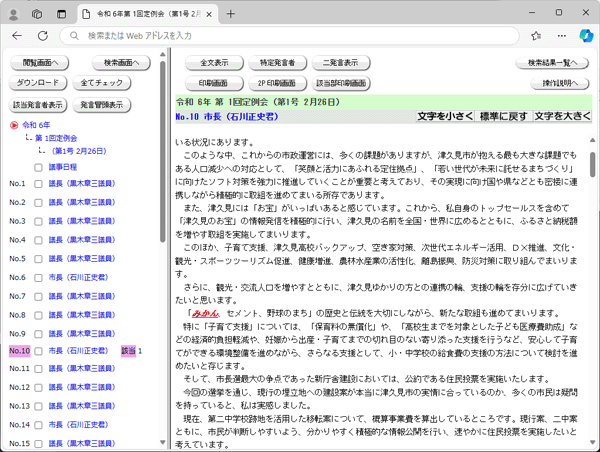
Task: Check the No.10 市長 checkbox
Action: (x=38, y=351)
